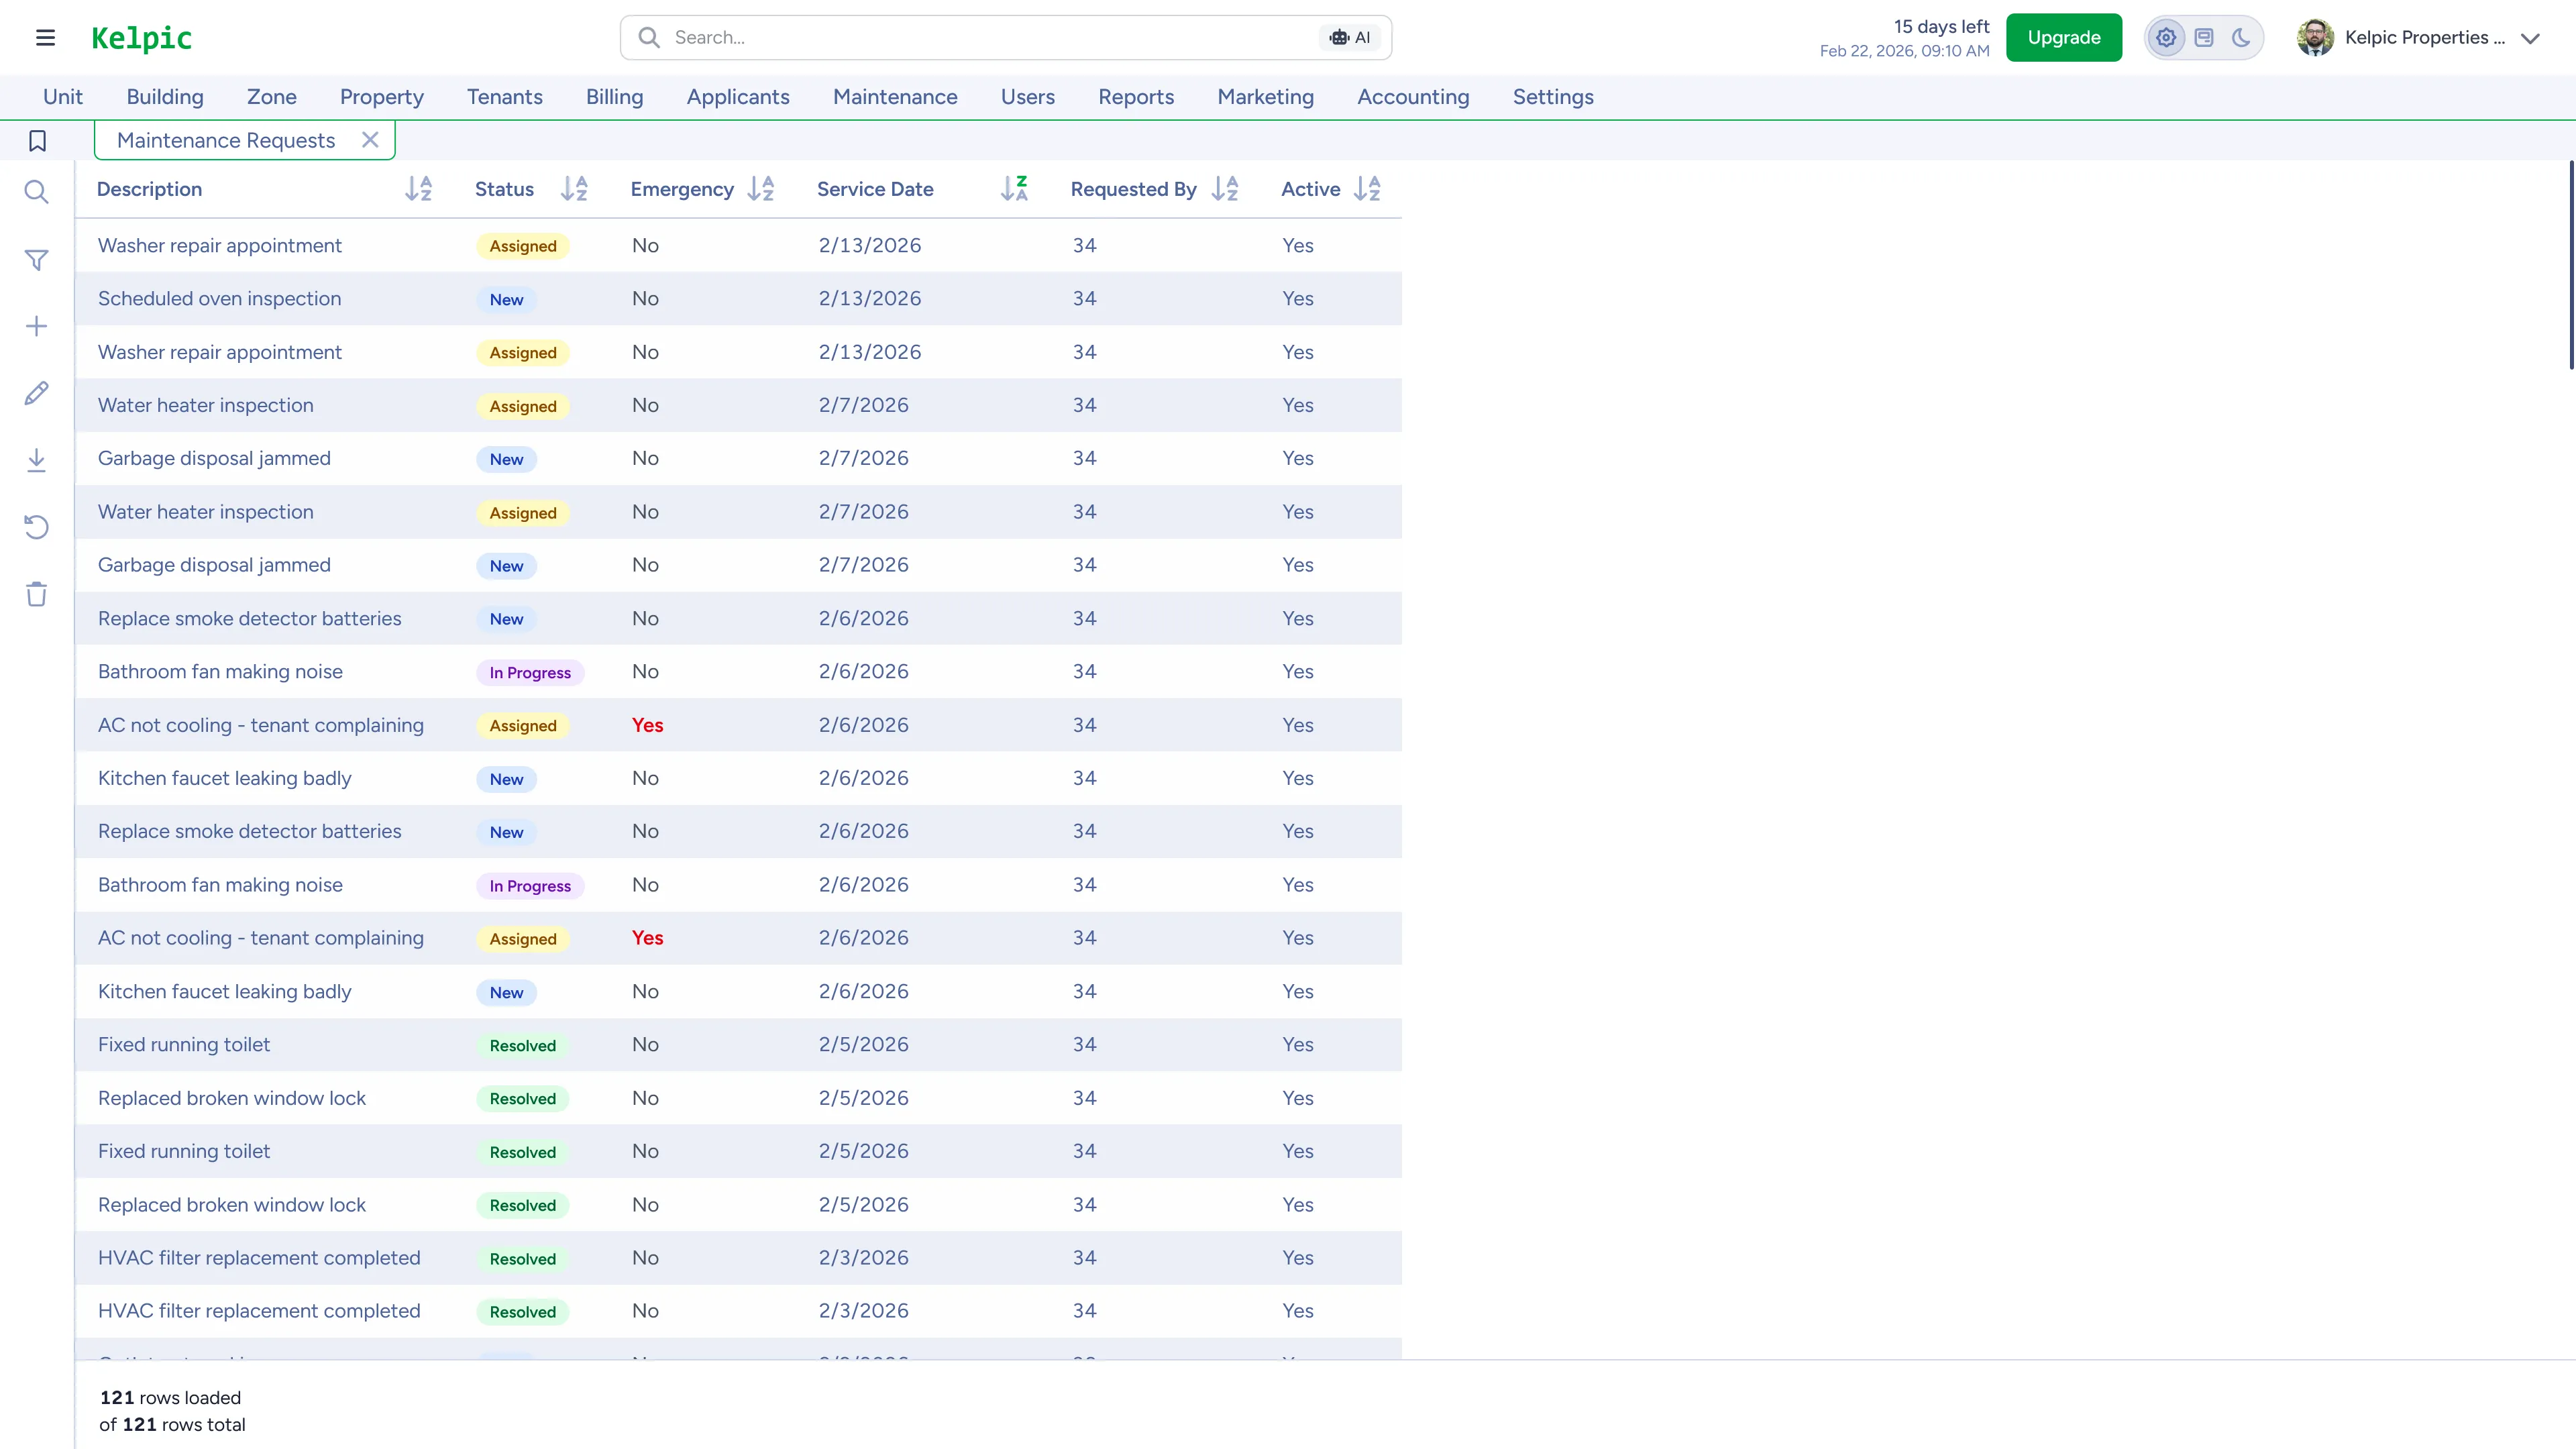This screenshot has width=2576, height=1449.
Task: Click the Assigned status badge on Washer repair appointment
Action: (522, 246)
